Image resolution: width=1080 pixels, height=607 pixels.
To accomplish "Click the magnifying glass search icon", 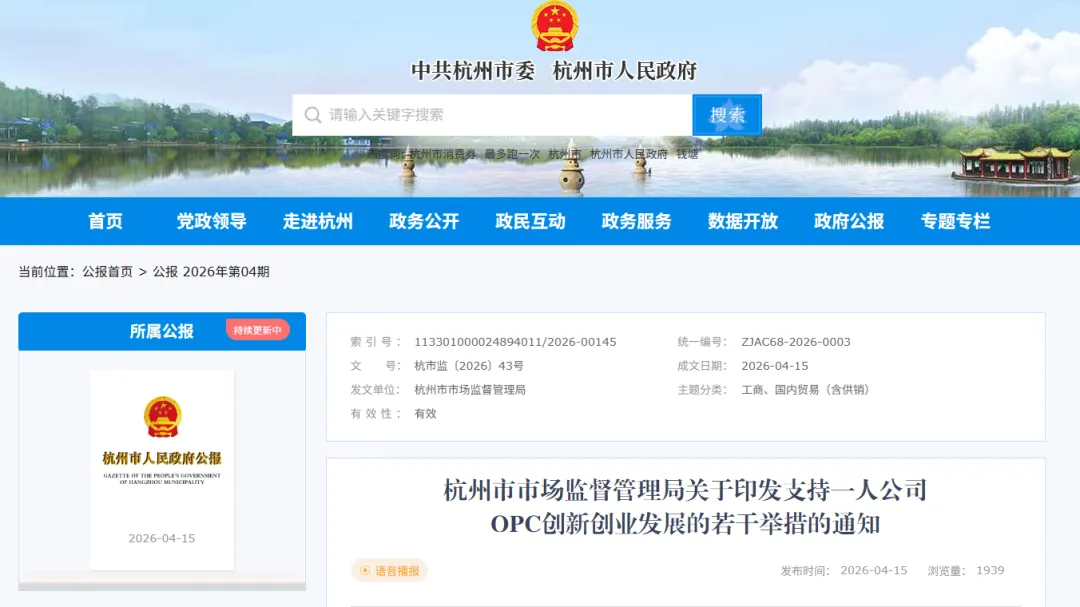I will coord(313,115).
